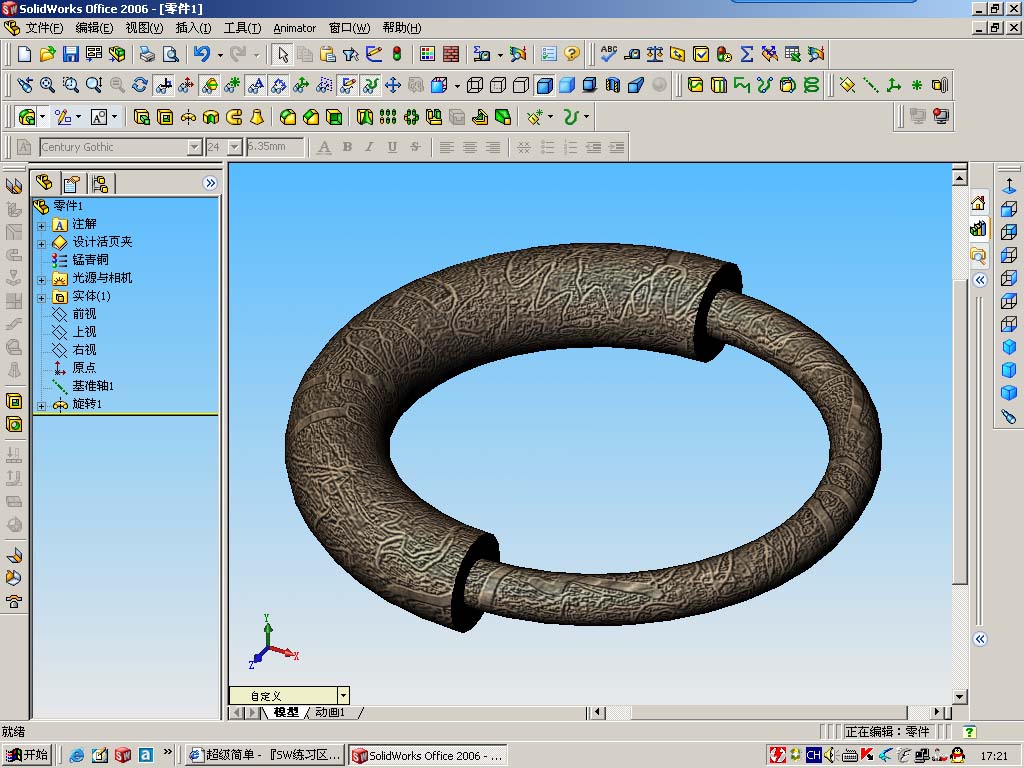
Task: Click the Open file icon
Action: [48, 54]
